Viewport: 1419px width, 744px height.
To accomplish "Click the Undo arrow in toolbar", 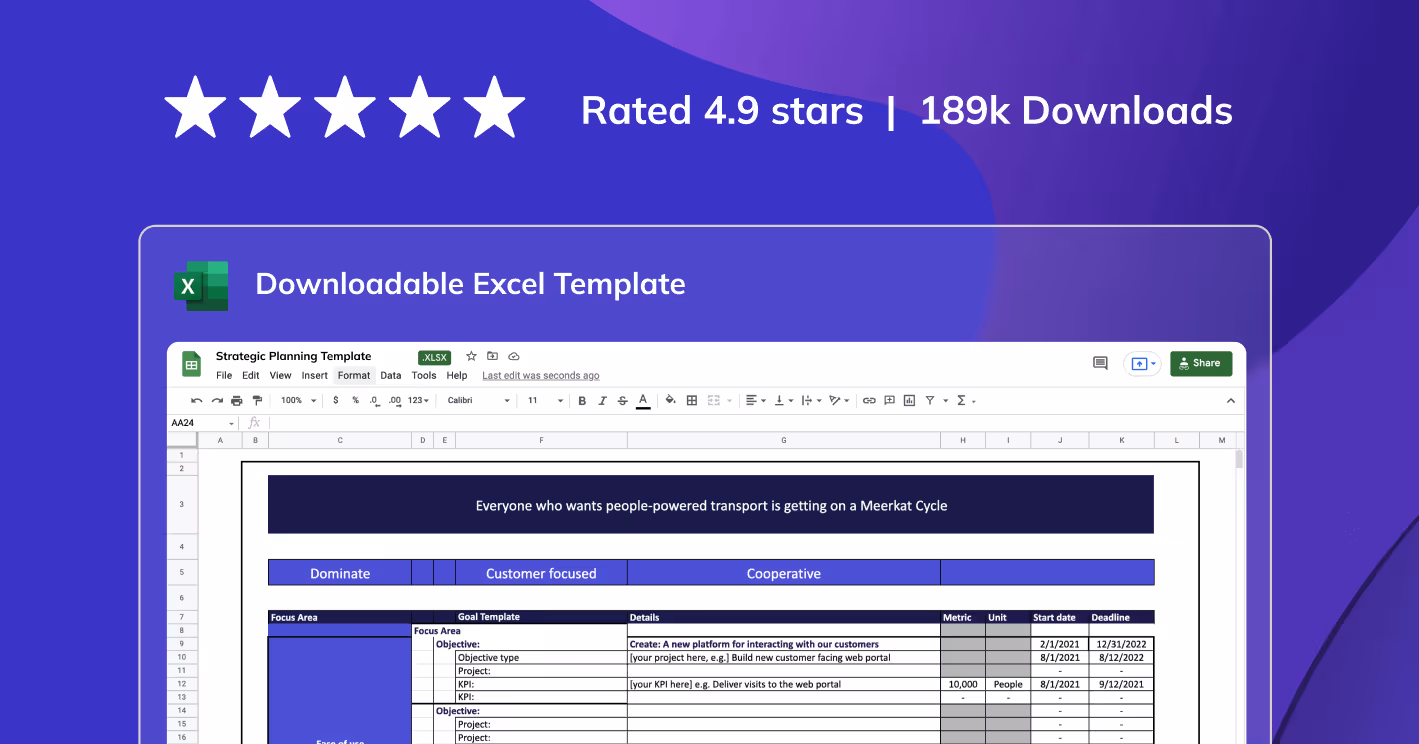I will [197, 400].
